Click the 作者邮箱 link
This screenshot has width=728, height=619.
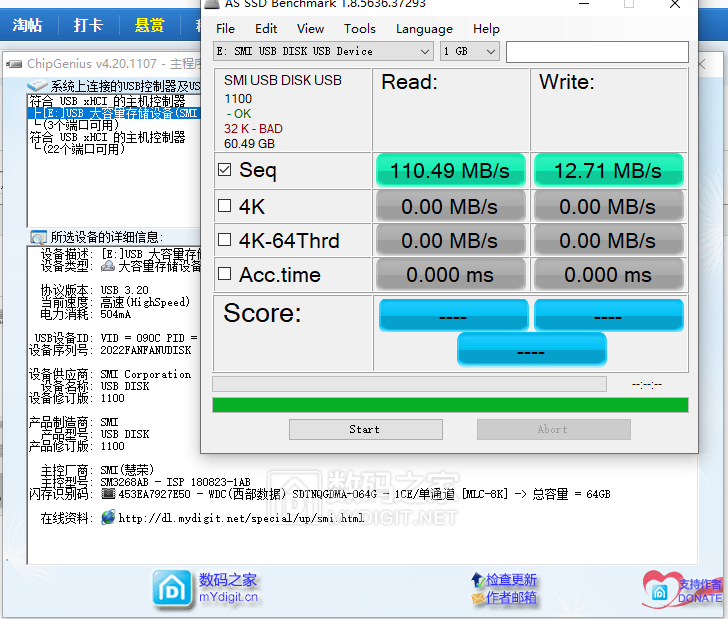[x=511, y=598]
